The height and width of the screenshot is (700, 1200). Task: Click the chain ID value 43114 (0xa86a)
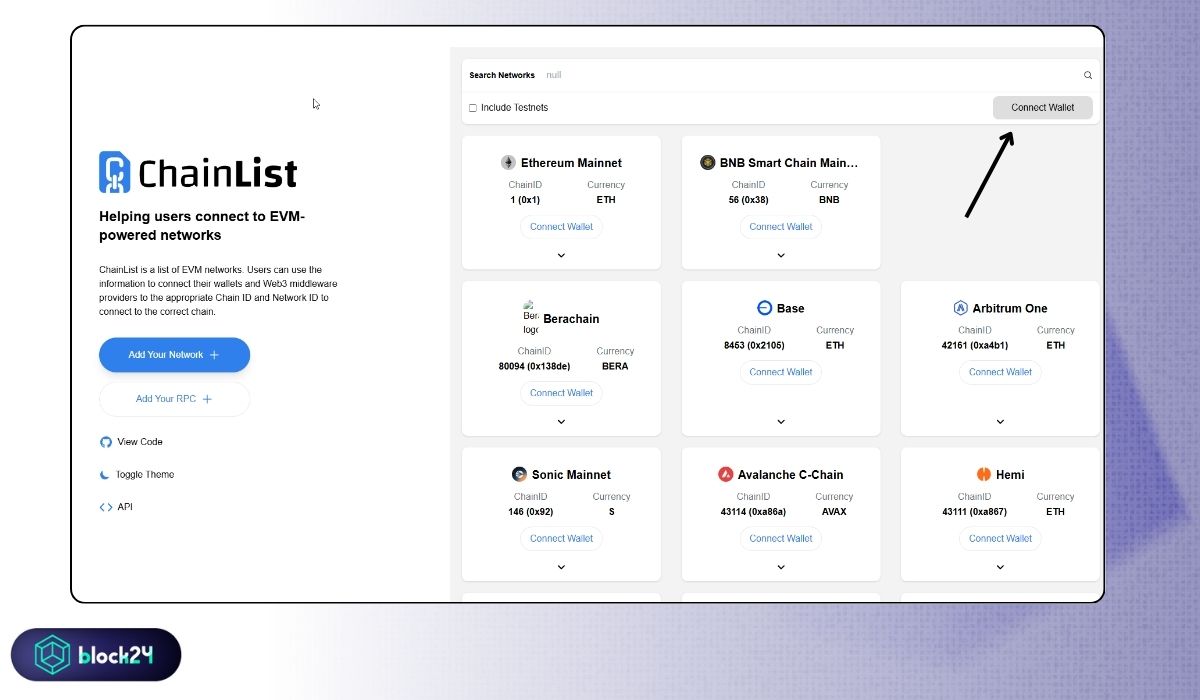pyautogui.click(x=753, y=512)
